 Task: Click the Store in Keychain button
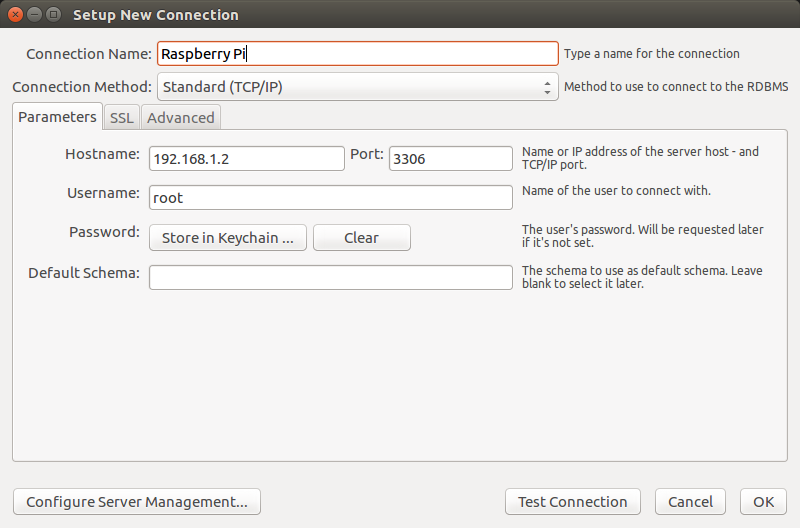228,238
